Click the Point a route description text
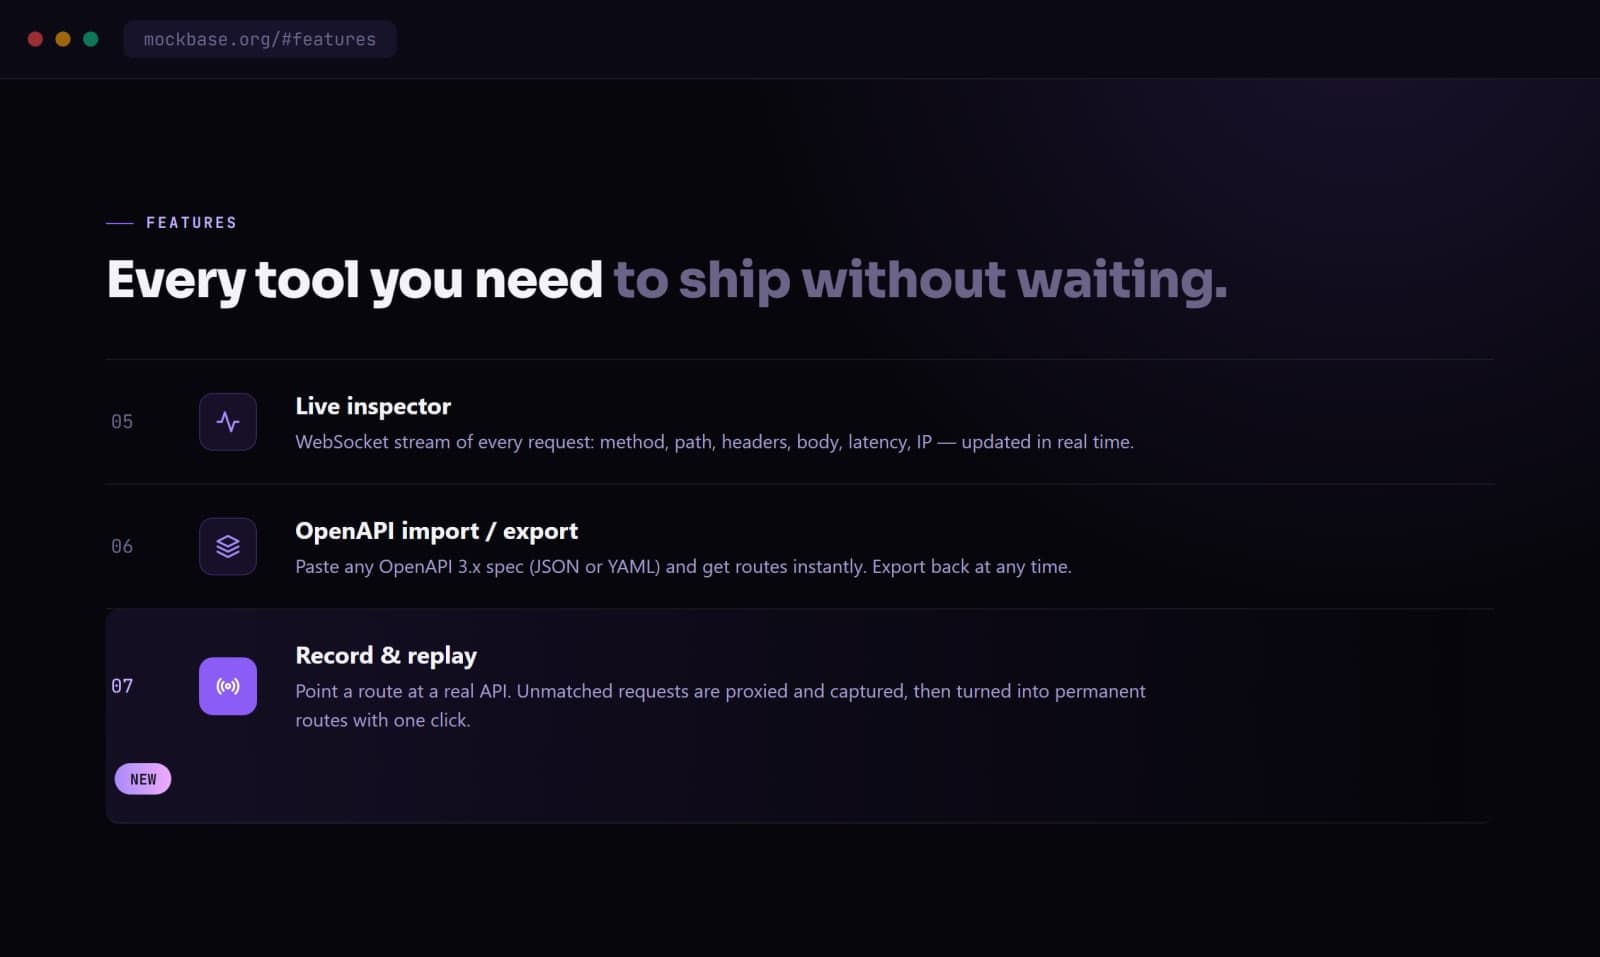1600x957 pixels. coord(720,705)
